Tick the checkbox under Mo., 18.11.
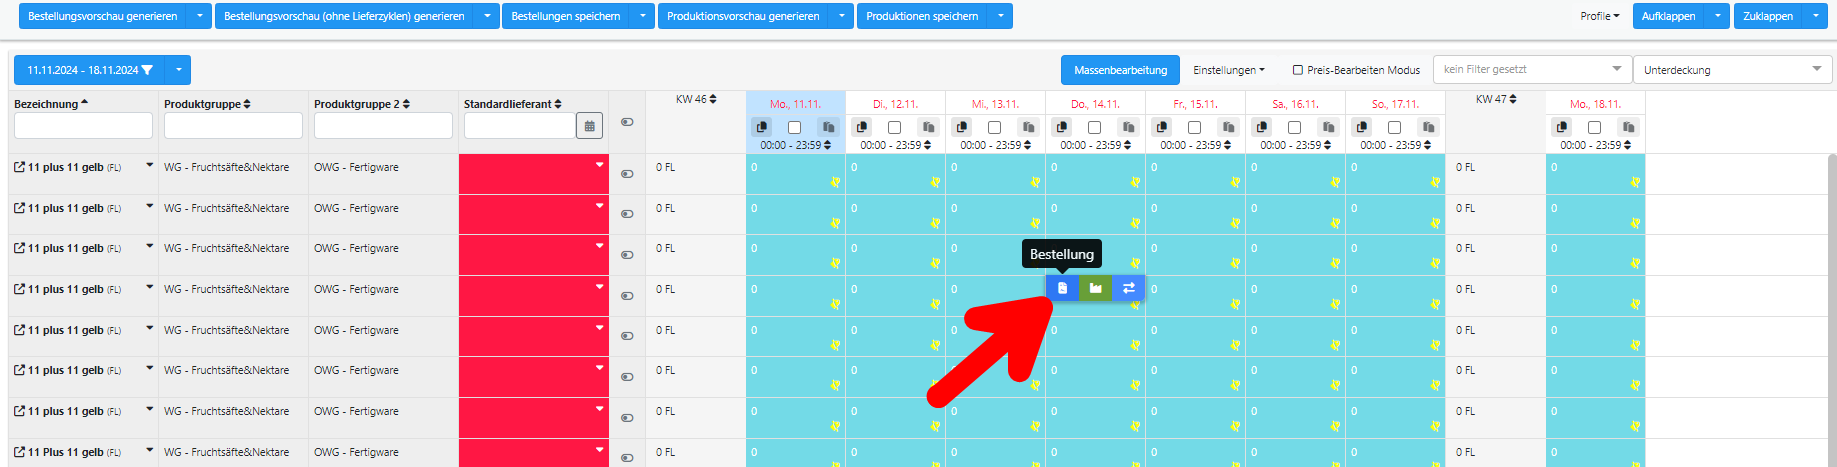1837x467 pixels. (x=1594, y=127)
